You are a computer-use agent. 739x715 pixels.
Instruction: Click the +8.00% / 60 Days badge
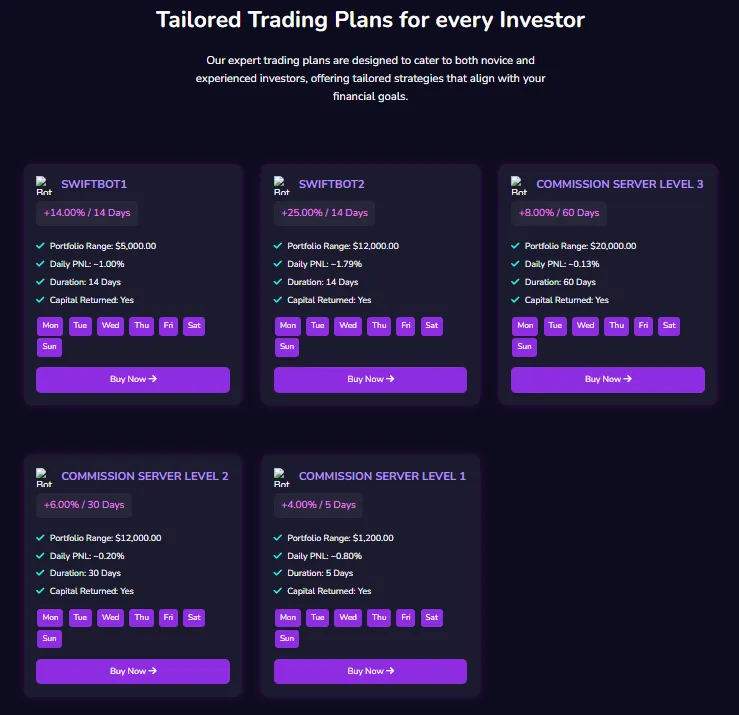tap(559, 213)
